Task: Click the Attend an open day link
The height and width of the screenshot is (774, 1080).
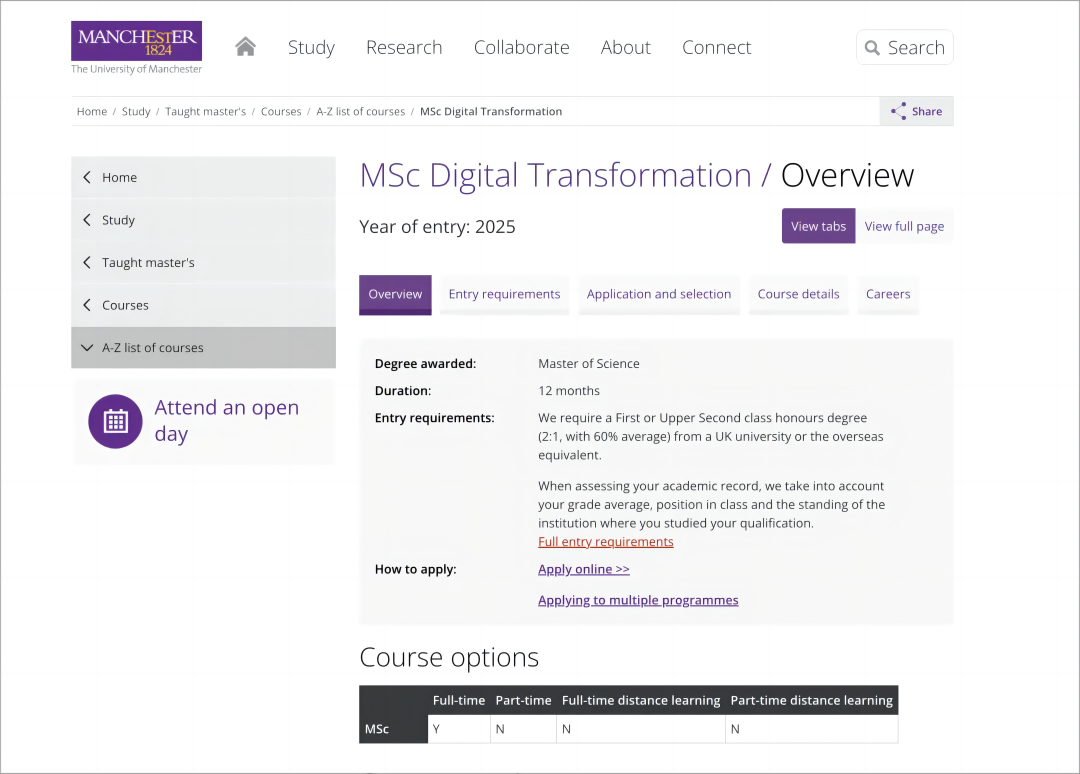Action: coord(227,421)
